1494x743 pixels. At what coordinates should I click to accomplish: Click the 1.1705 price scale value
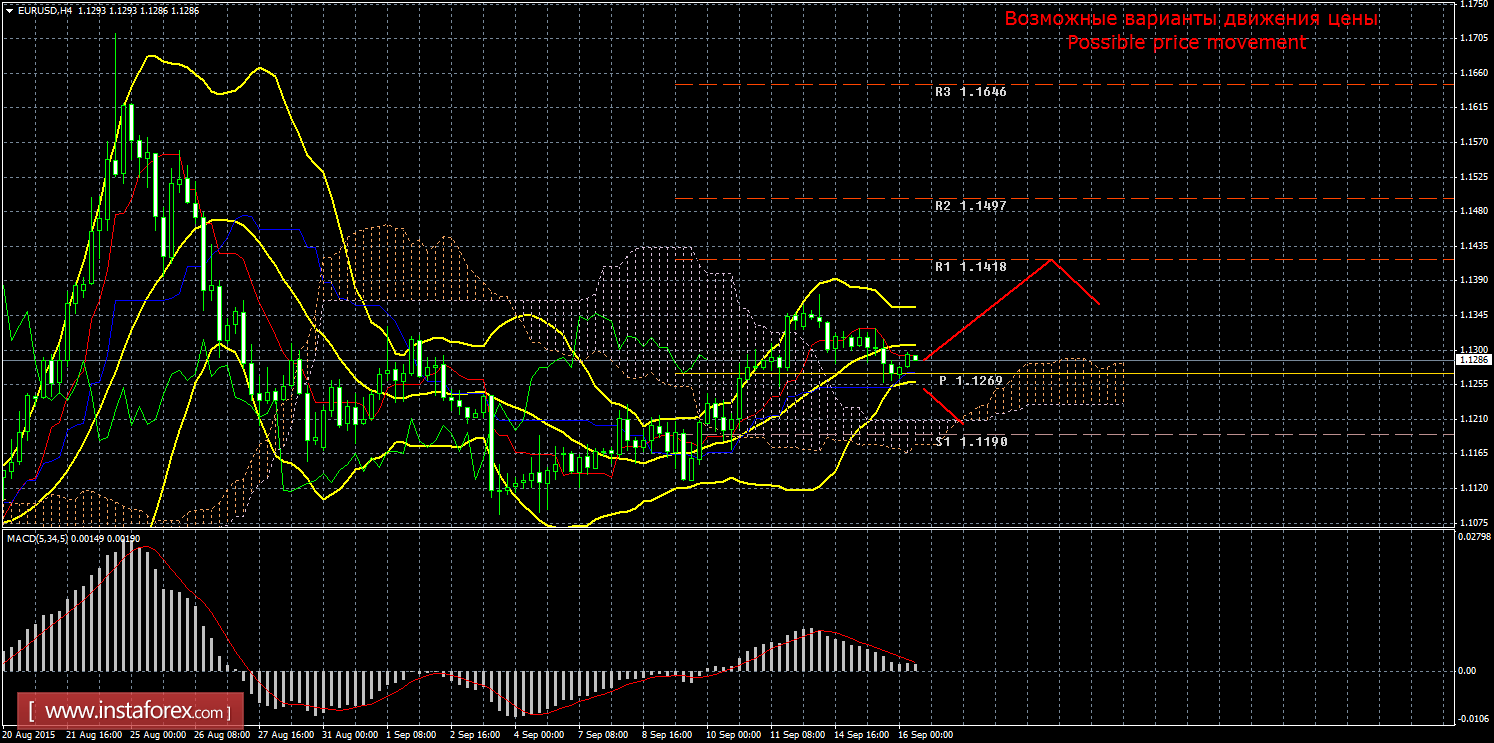(x=1474, y=39)
